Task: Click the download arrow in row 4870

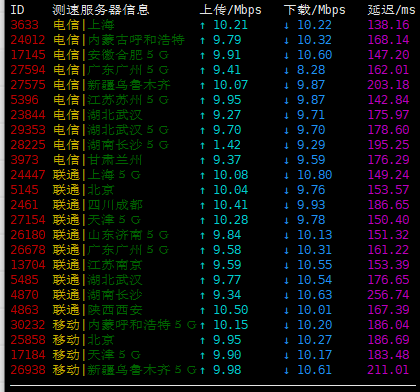Action: click(286, 295)
